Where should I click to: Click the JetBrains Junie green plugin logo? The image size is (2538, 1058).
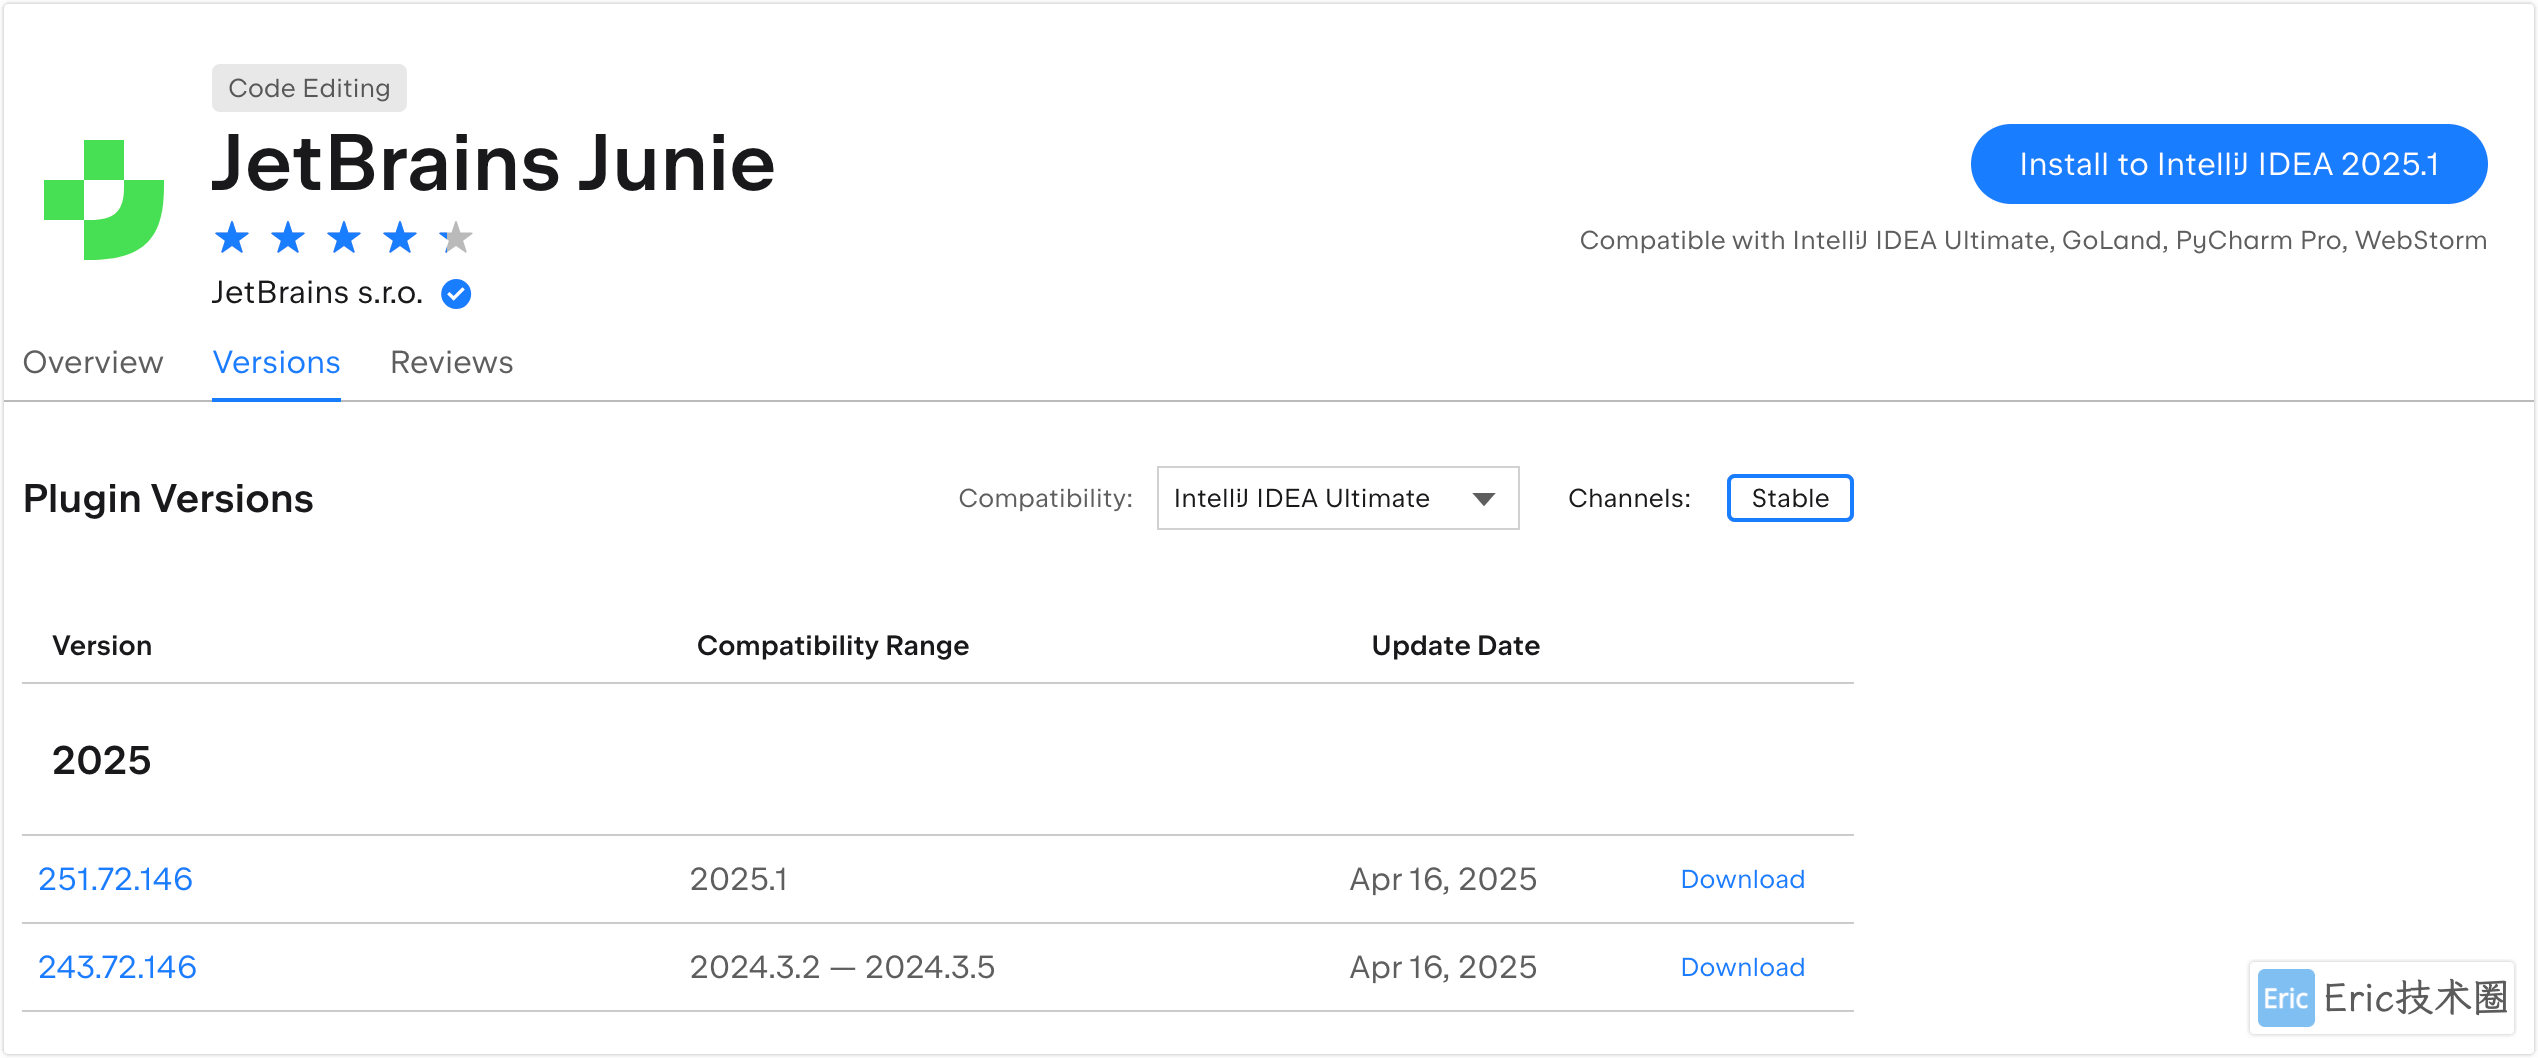[x=104, y=199]
